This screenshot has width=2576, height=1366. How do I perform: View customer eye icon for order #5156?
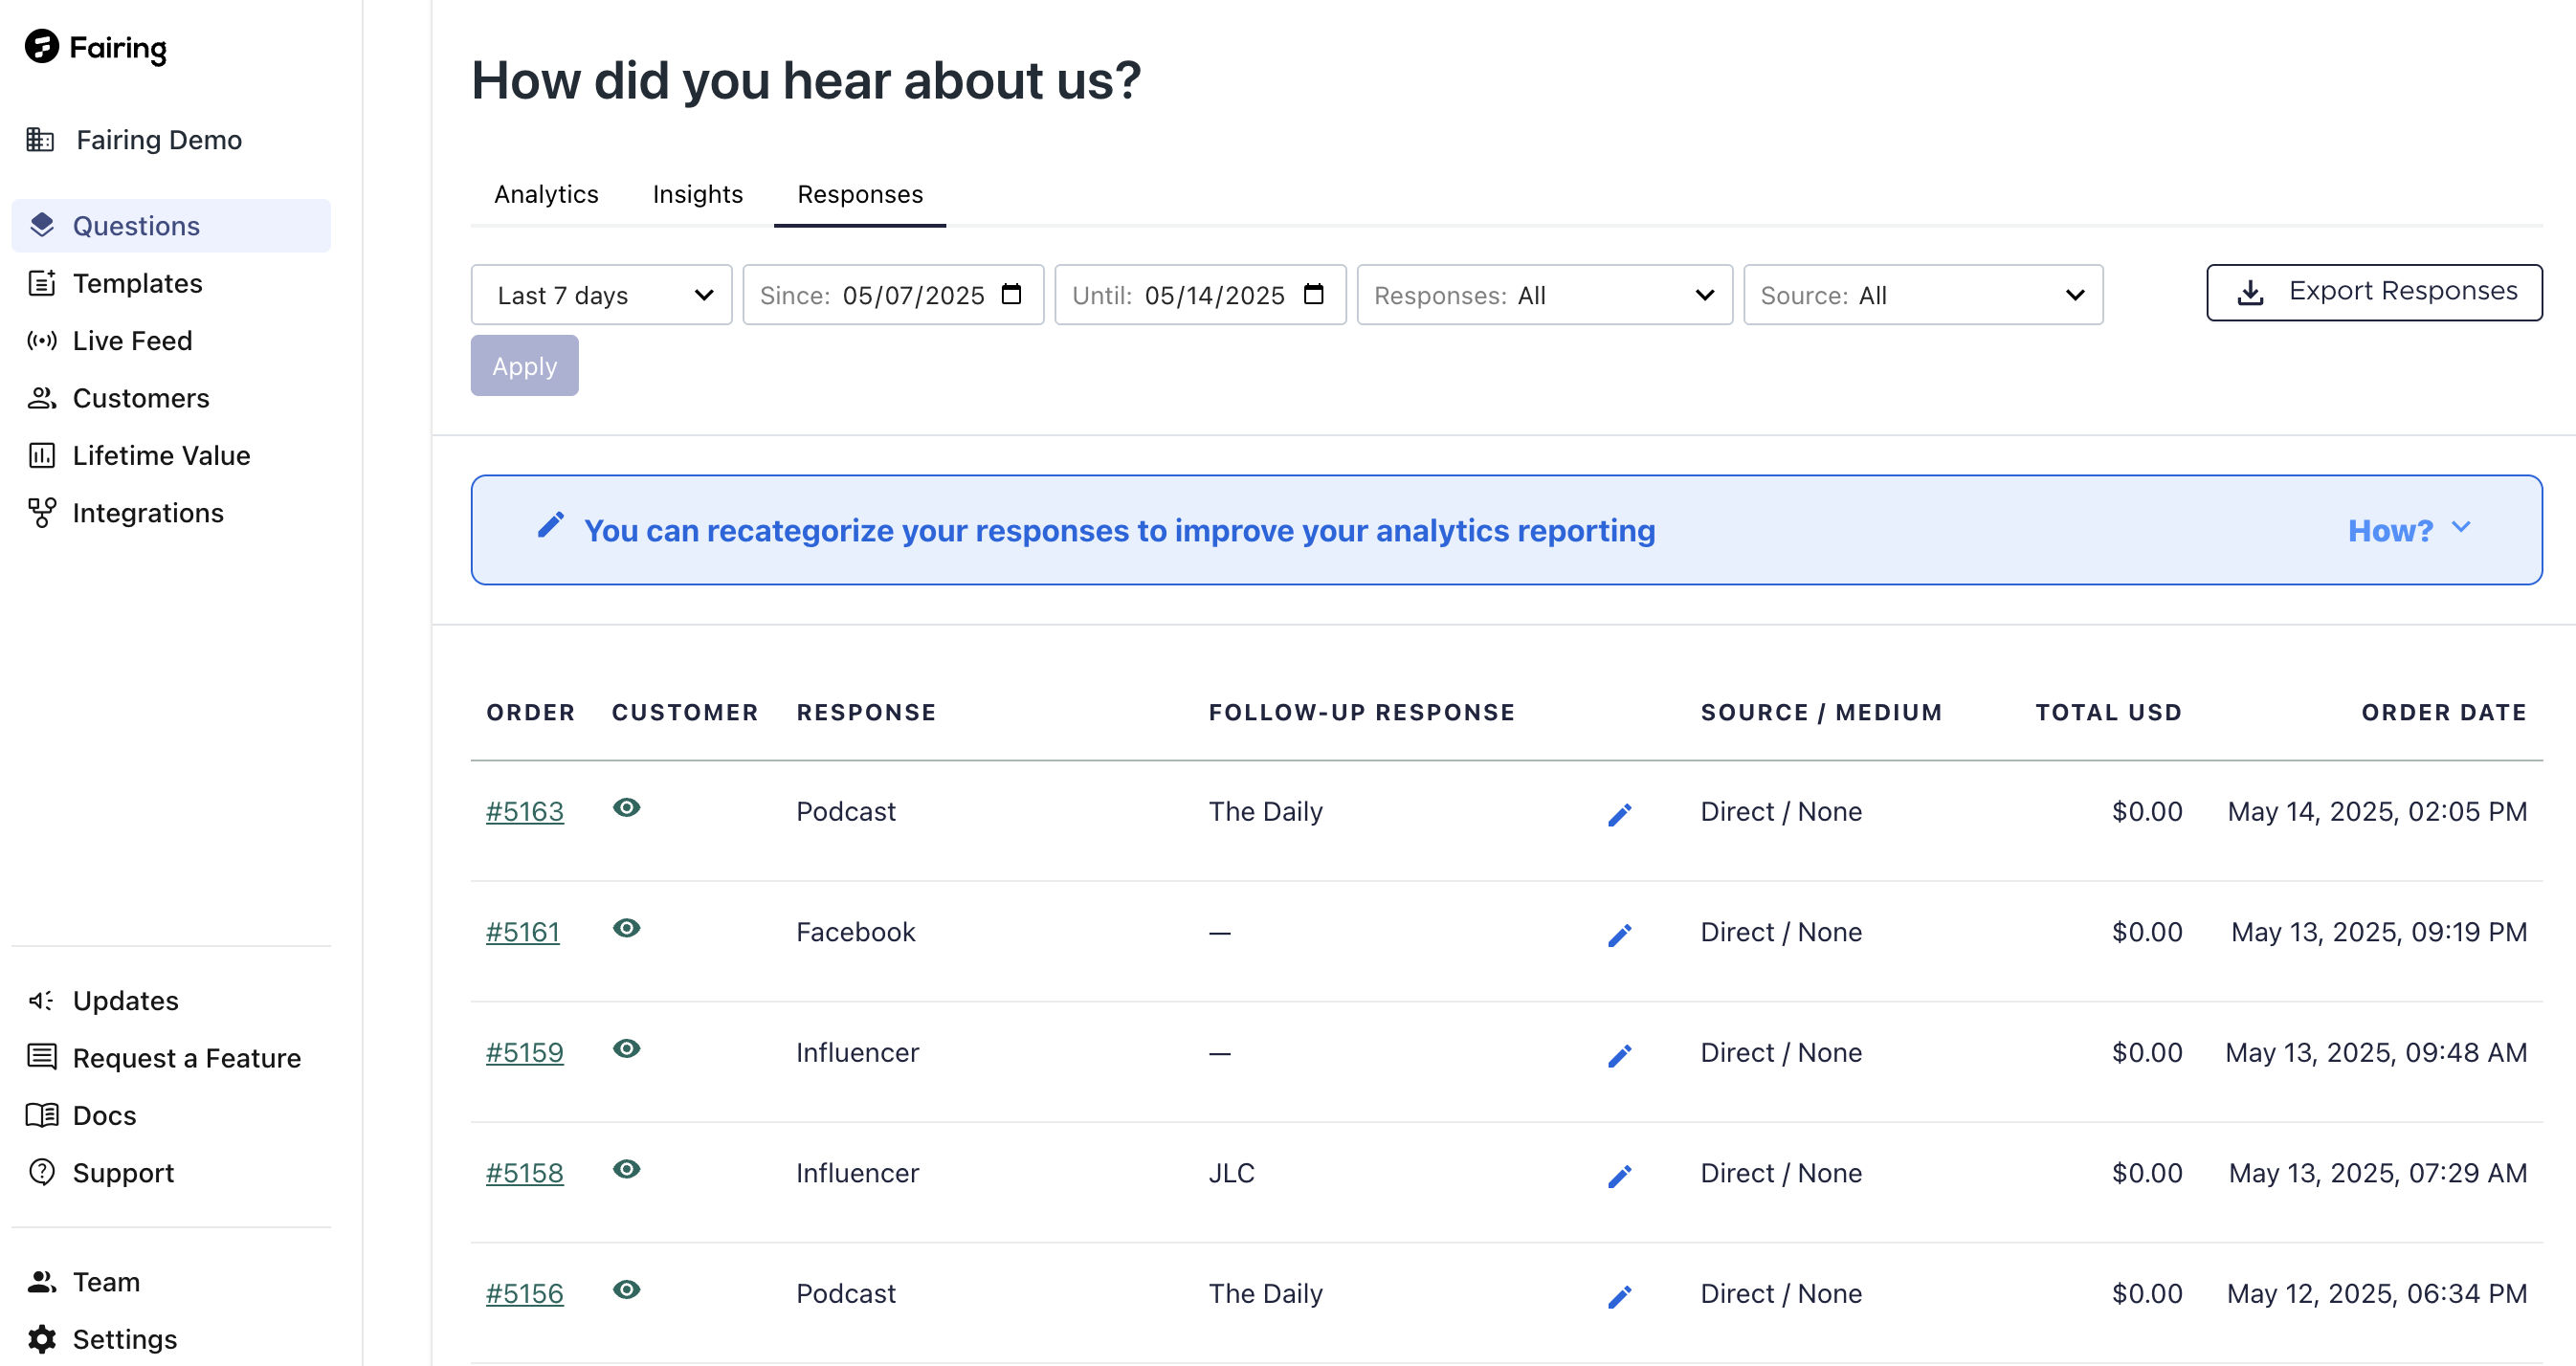pyautogui.click(x=626, y=1290)
